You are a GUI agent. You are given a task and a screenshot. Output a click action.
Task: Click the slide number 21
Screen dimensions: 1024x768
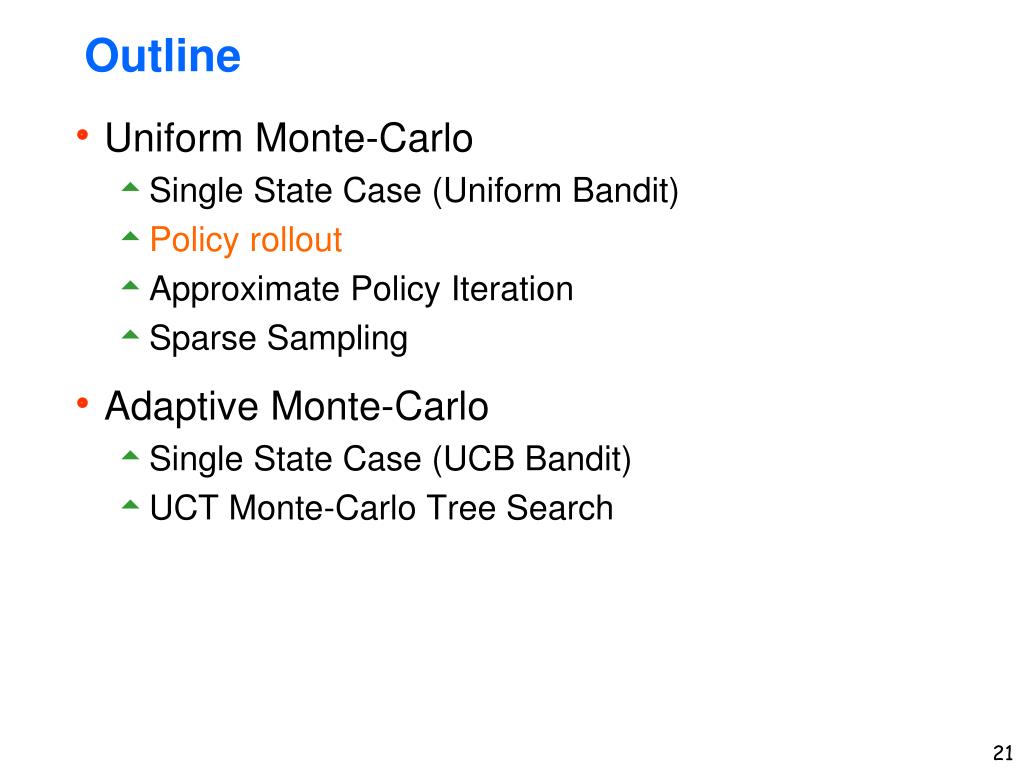coord(1002,752)
